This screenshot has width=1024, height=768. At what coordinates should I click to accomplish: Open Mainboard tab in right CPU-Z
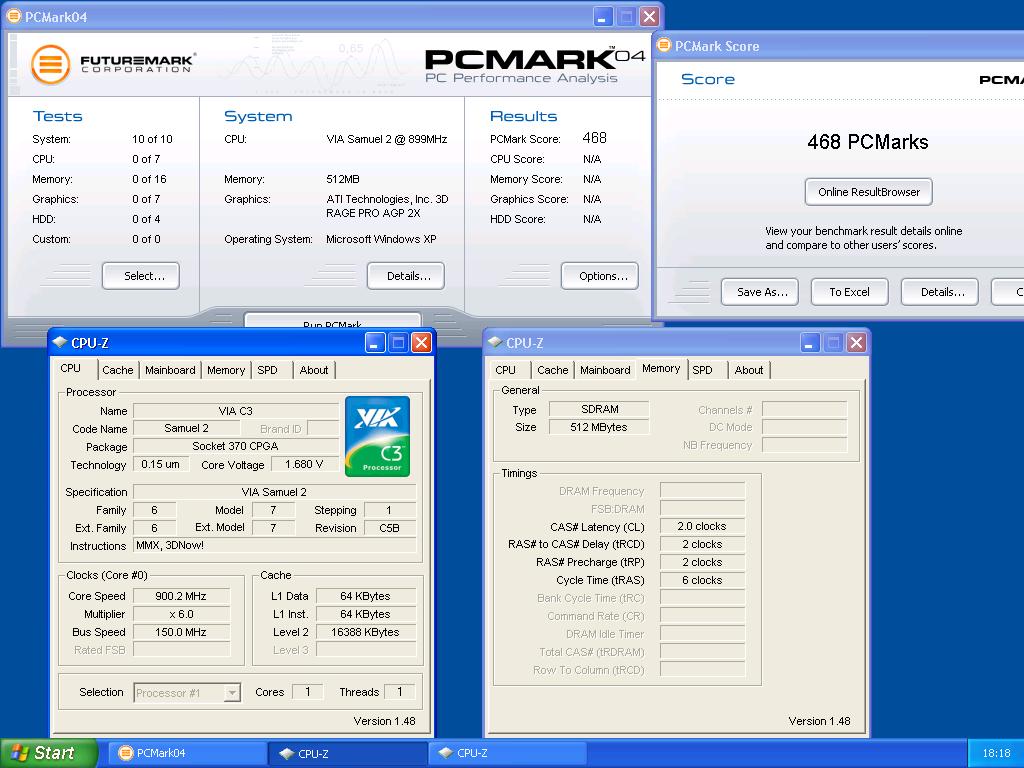point(605,370)
